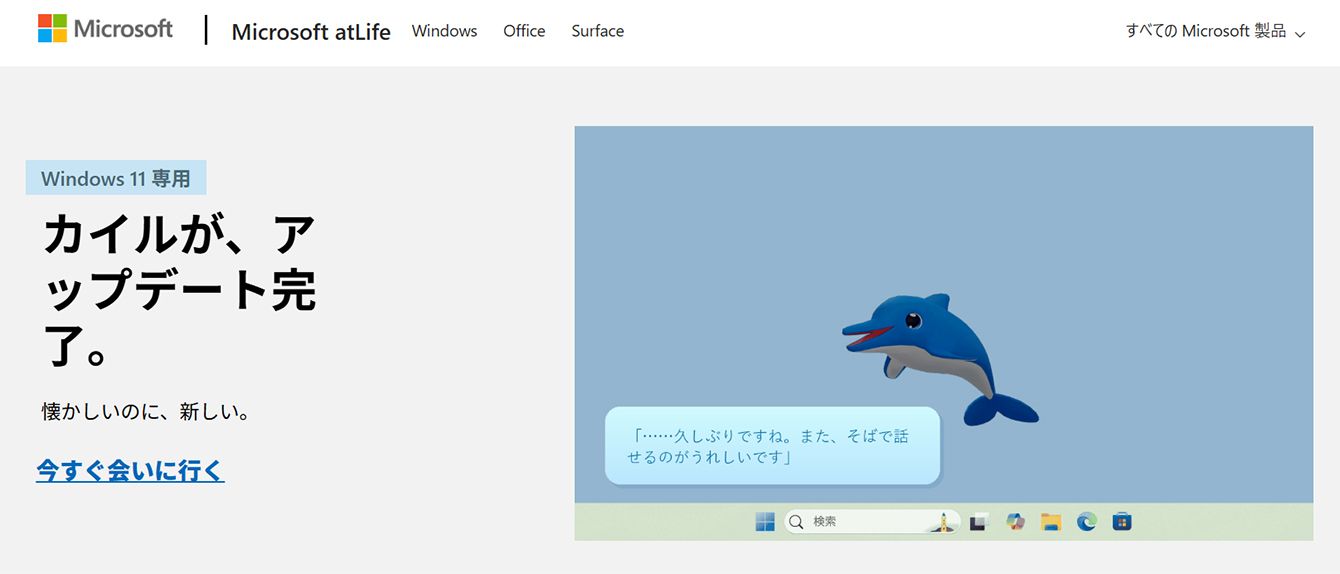Click the 検索 search box in hero taskbar
The height and width of the screenshot is (574, 1340).
871,521
